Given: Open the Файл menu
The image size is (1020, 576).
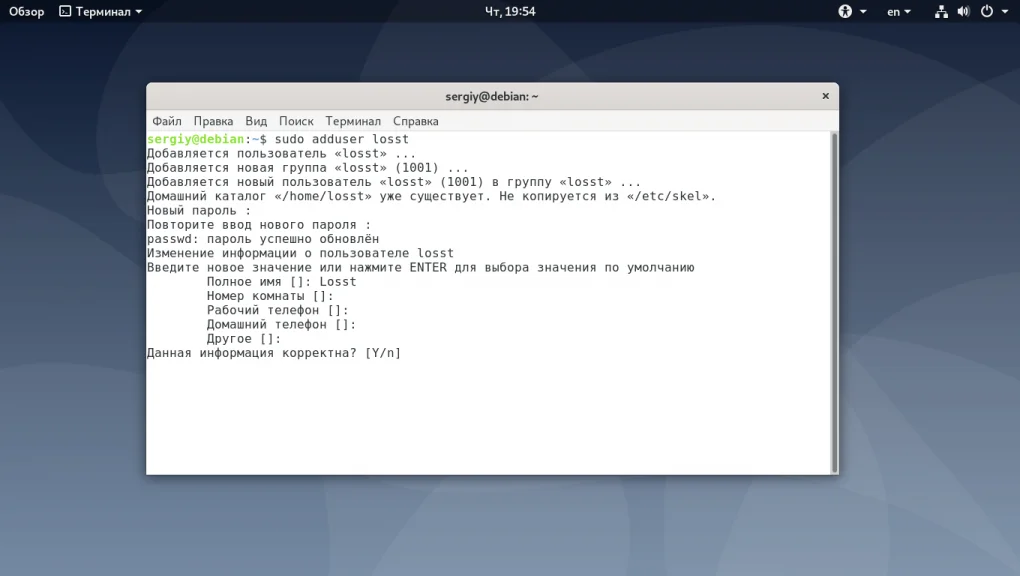Looking at the screenshot, I should (166, 120).
